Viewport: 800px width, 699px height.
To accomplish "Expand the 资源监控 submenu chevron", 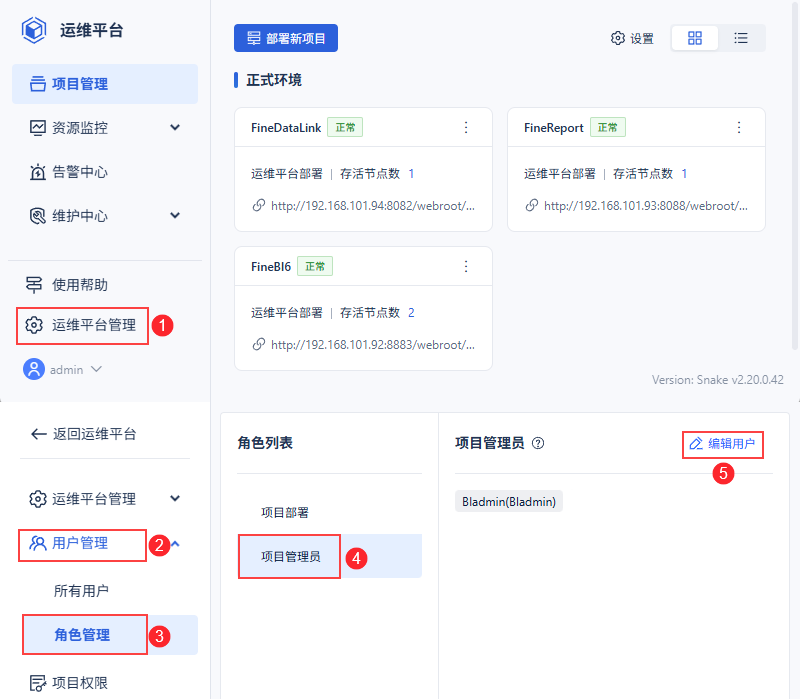I will (x=175, y=128).
